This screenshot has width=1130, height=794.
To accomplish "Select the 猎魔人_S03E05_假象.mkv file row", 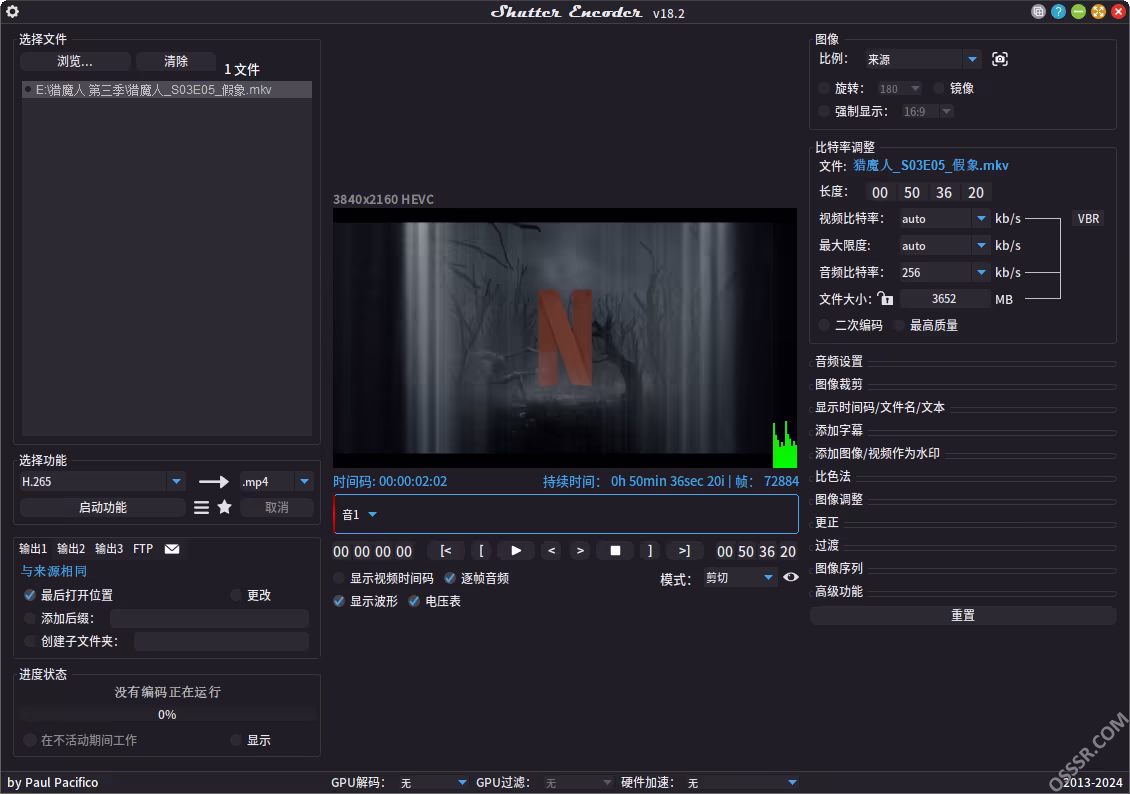I will [166, 89].
